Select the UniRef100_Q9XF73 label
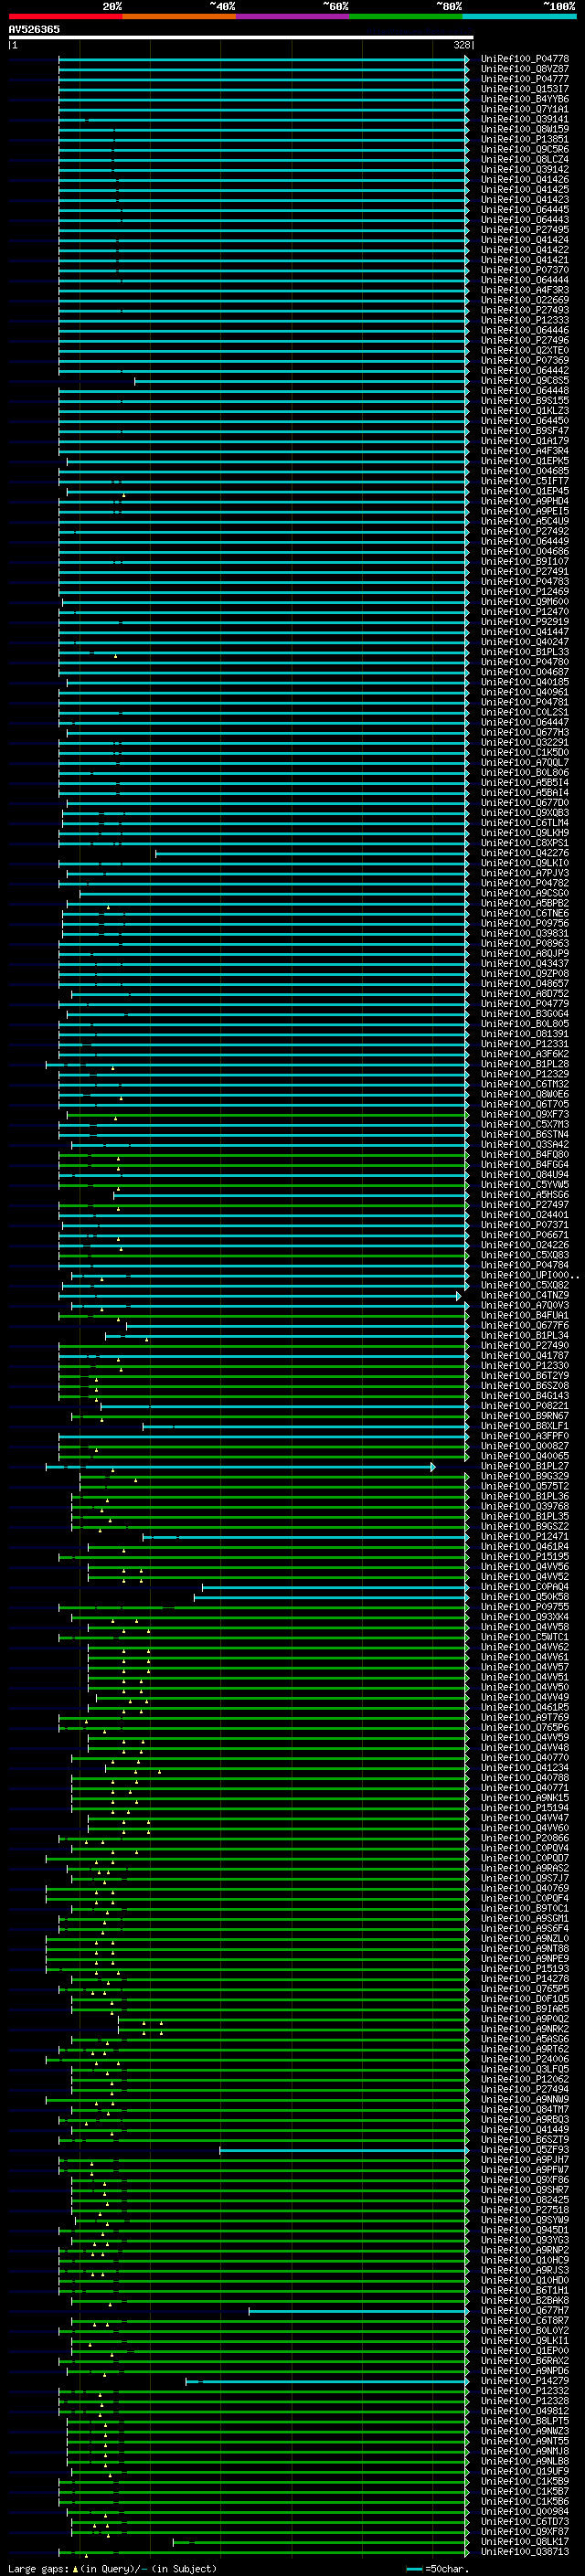585x2576 pixels. (525, 1114)
